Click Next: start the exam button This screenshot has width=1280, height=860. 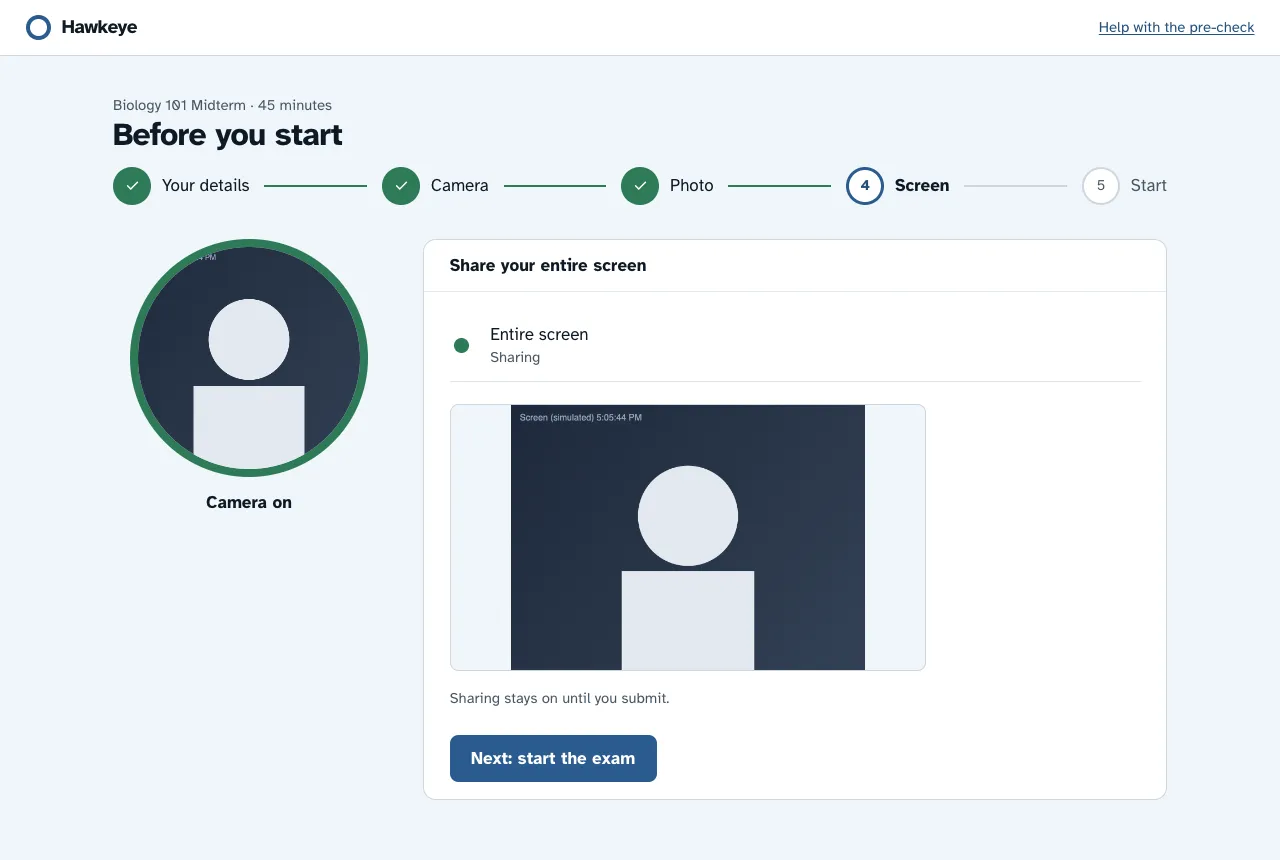pos(553,758)
